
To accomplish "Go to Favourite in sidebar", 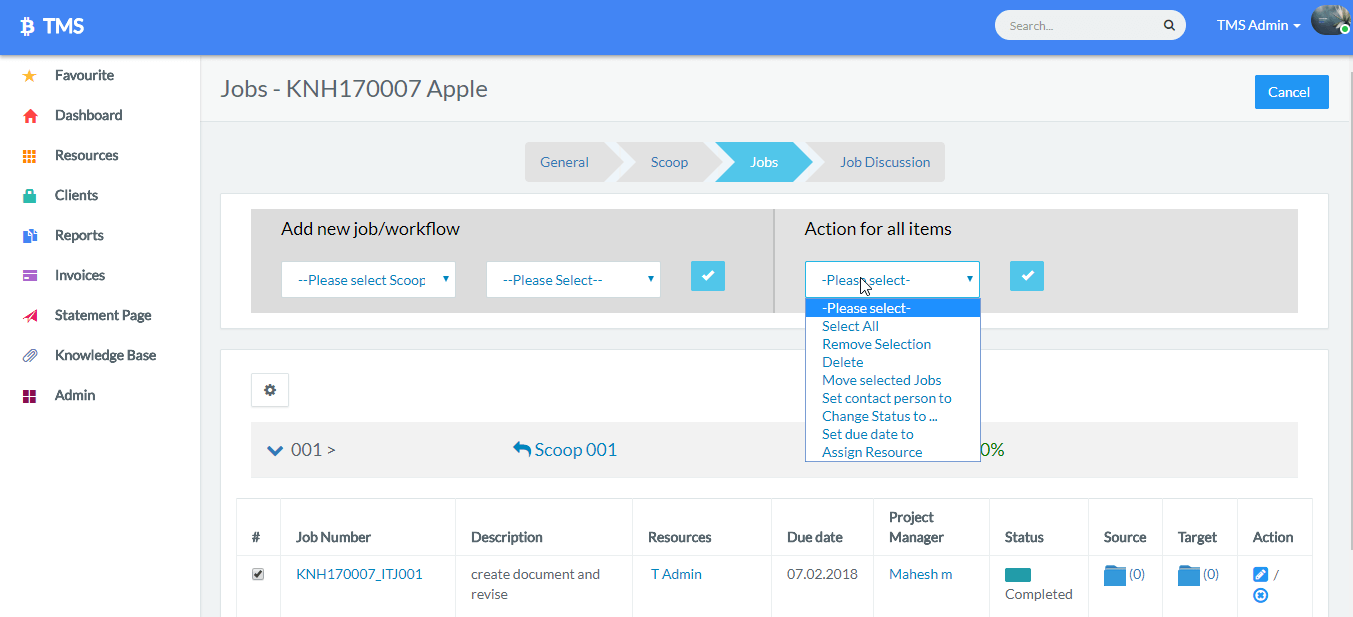I will [84, 75].
